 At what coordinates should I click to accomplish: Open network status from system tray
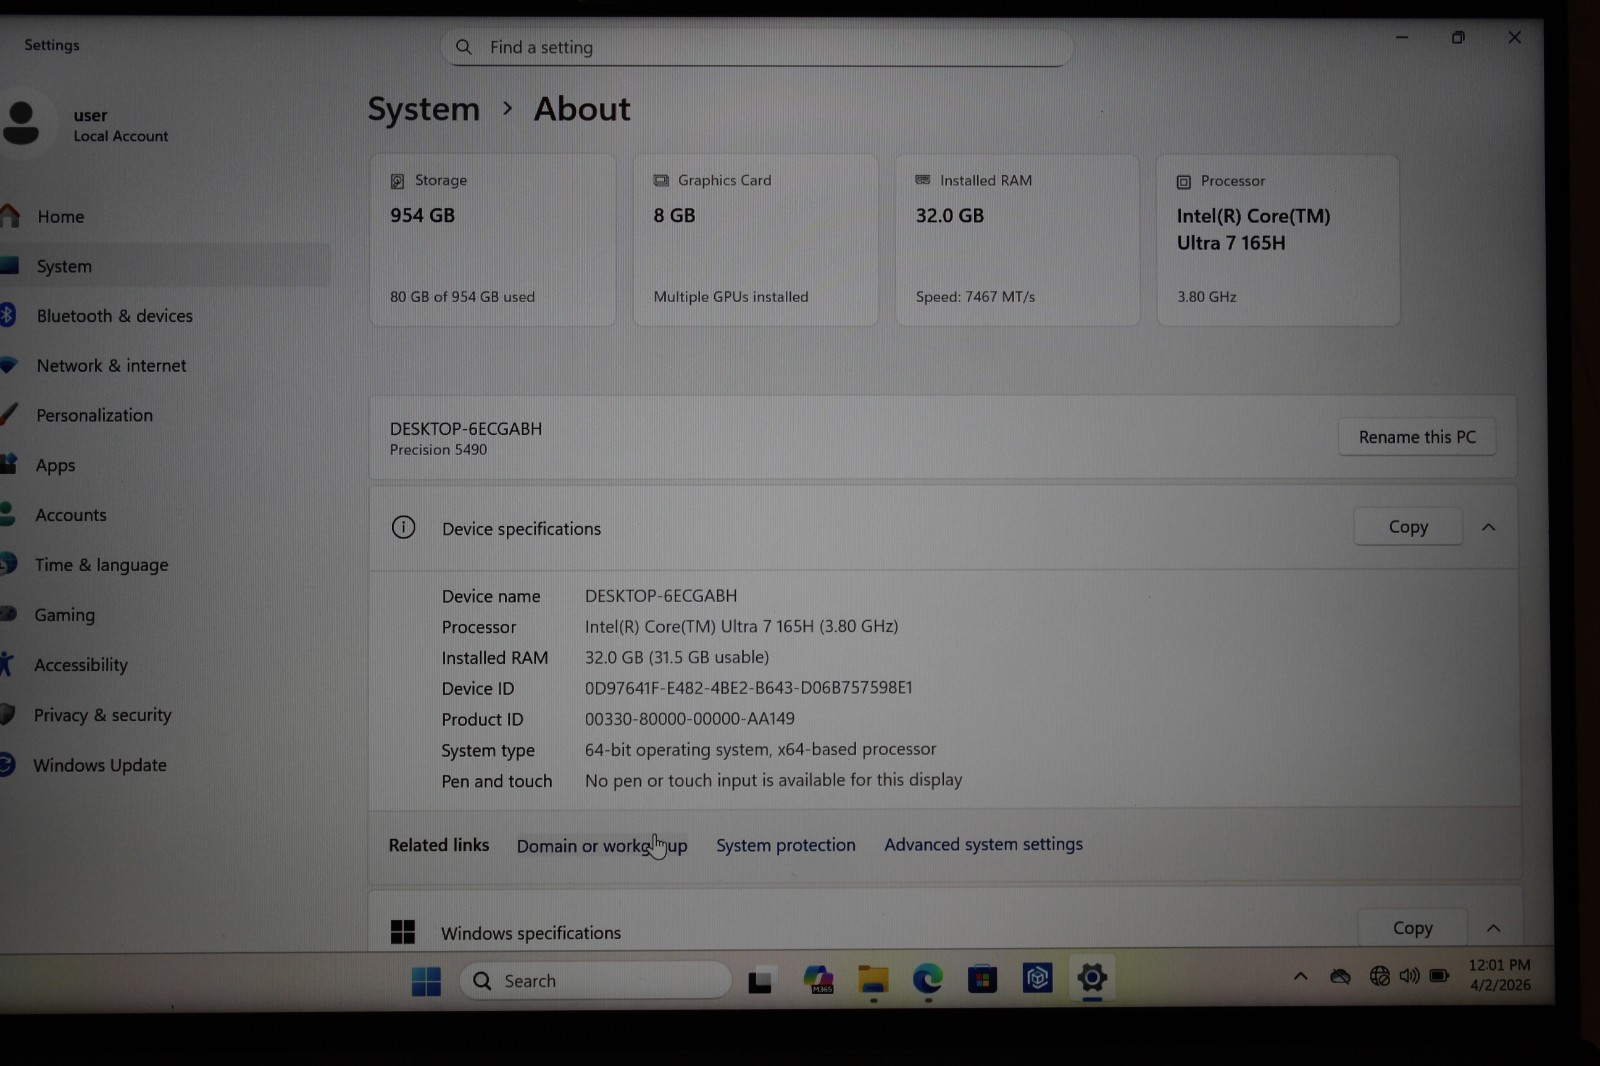1379,975
